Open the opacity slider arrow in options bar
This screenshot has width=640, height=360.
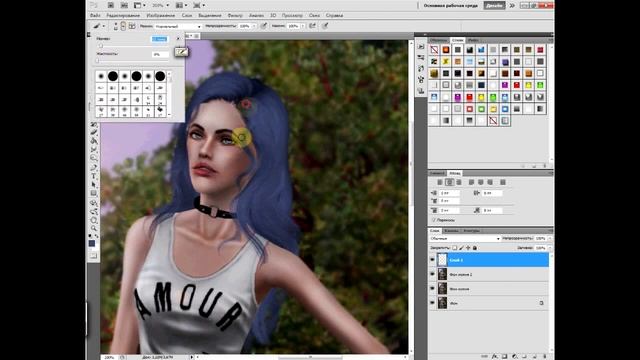[254, 26]
